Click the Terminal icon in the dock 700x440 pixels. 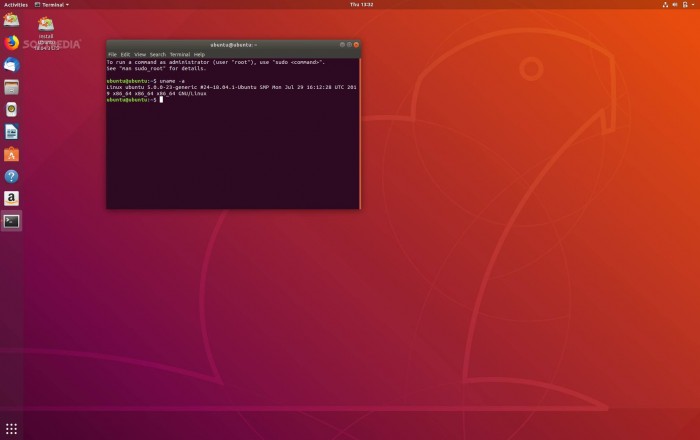(x=11, y=221)
